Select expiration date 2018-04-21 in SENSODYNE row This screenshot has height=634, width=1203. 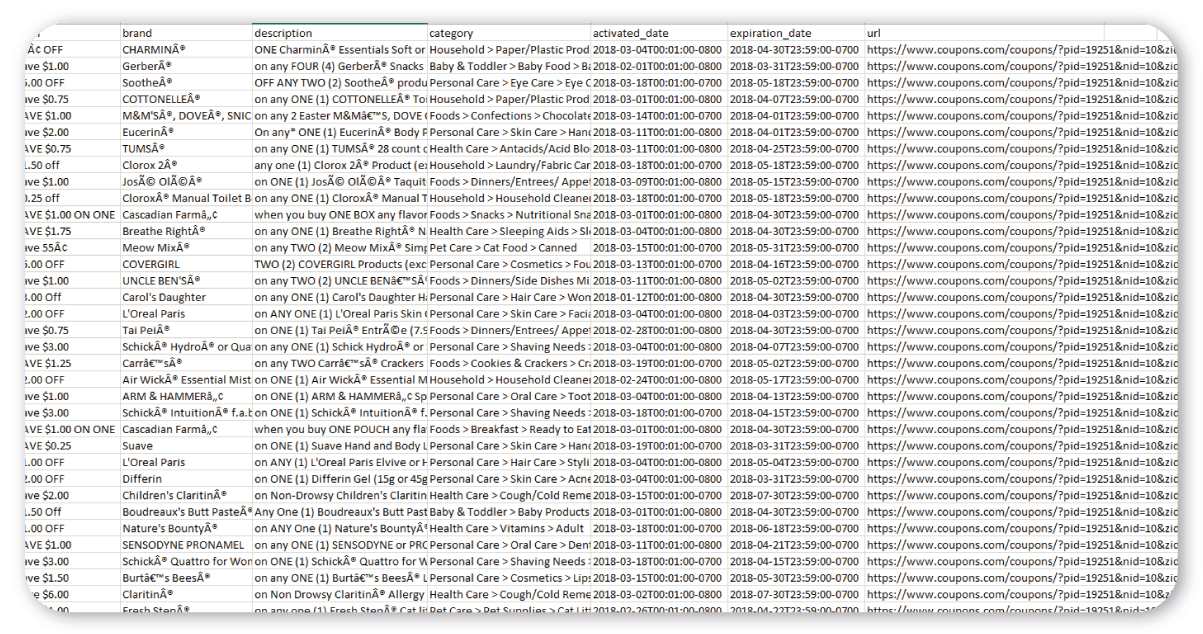796,545
